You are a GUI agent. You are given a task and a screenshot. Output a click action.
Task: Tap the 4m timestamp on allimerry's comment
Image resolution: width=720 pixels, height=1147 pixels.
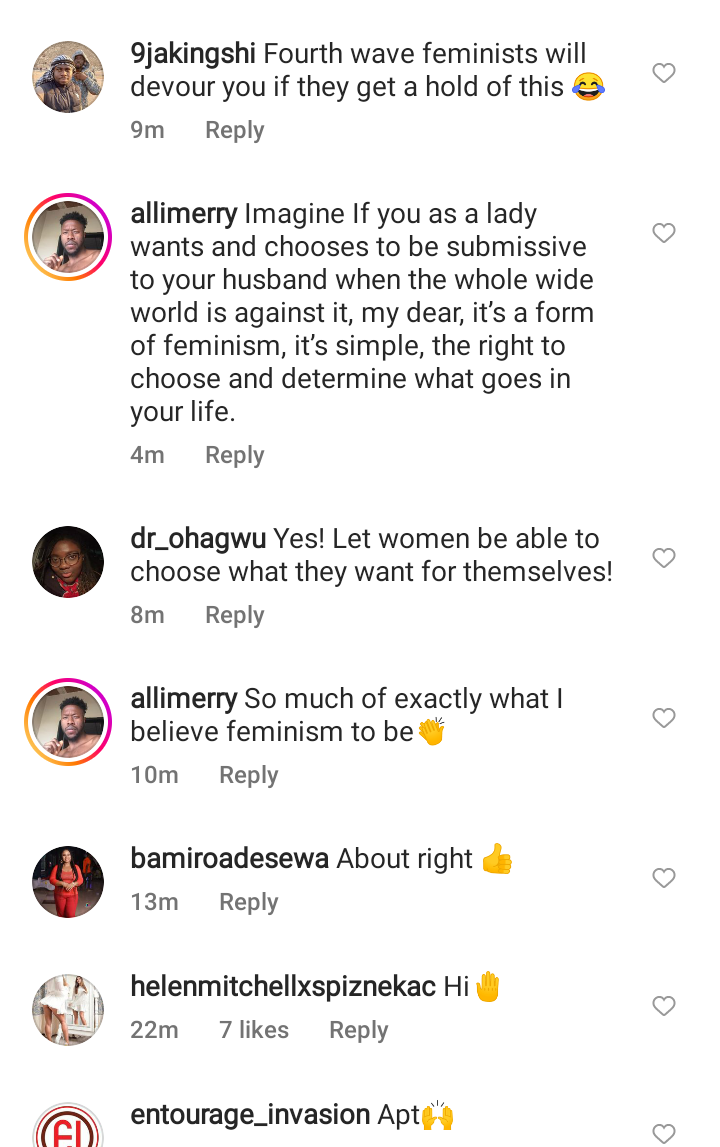tap(148, 454)
